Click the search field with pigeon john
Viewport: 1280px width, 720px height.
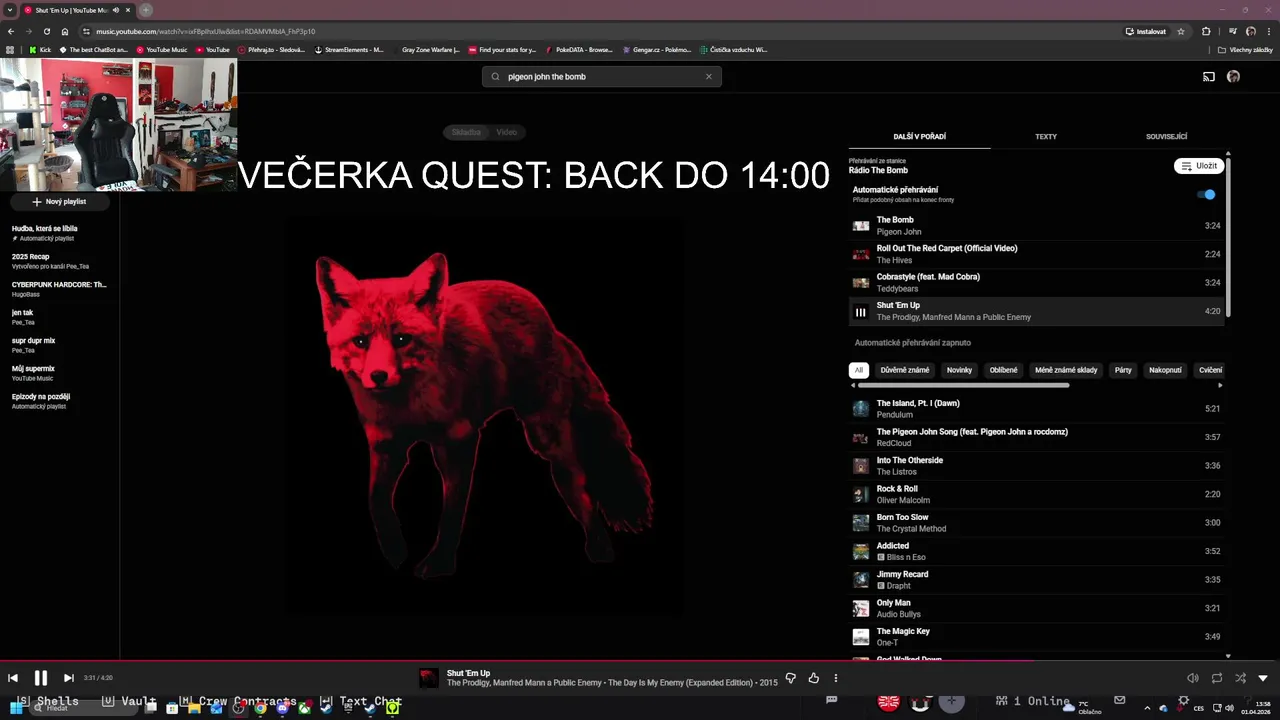coord(602,76)
